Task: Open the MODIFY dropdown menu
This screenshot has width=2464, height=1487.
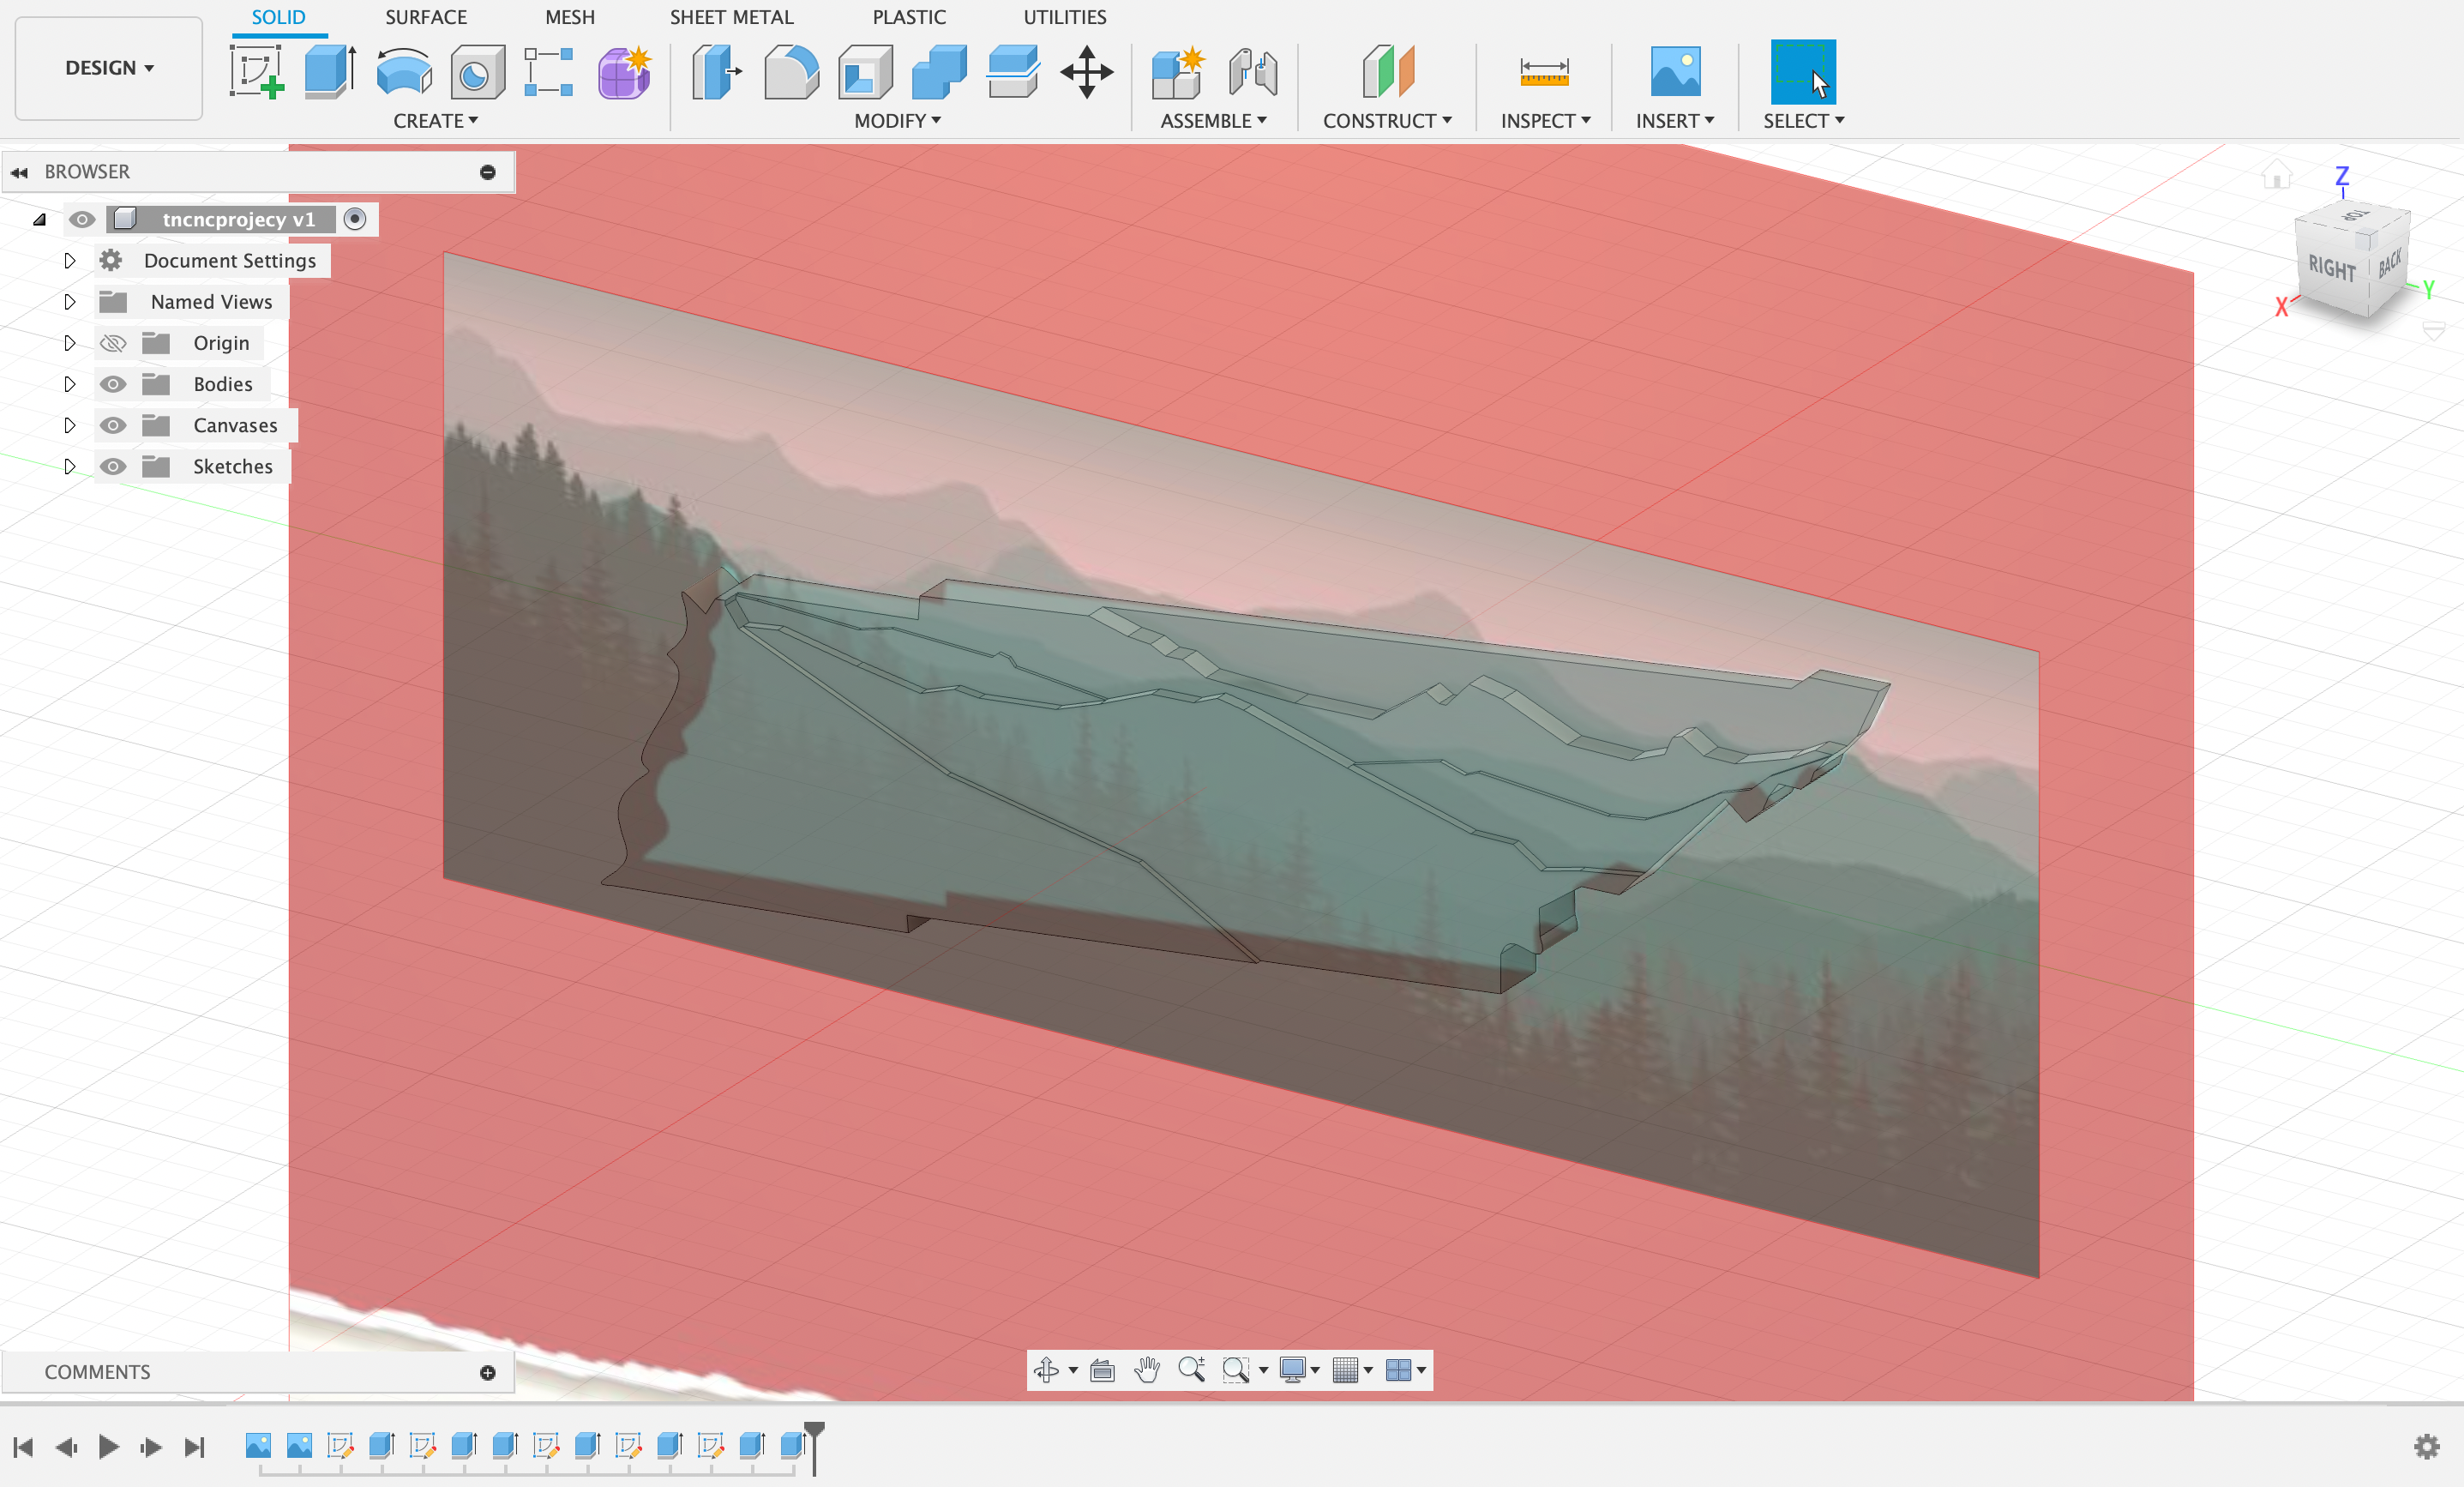Action: (x=895, y=120)
